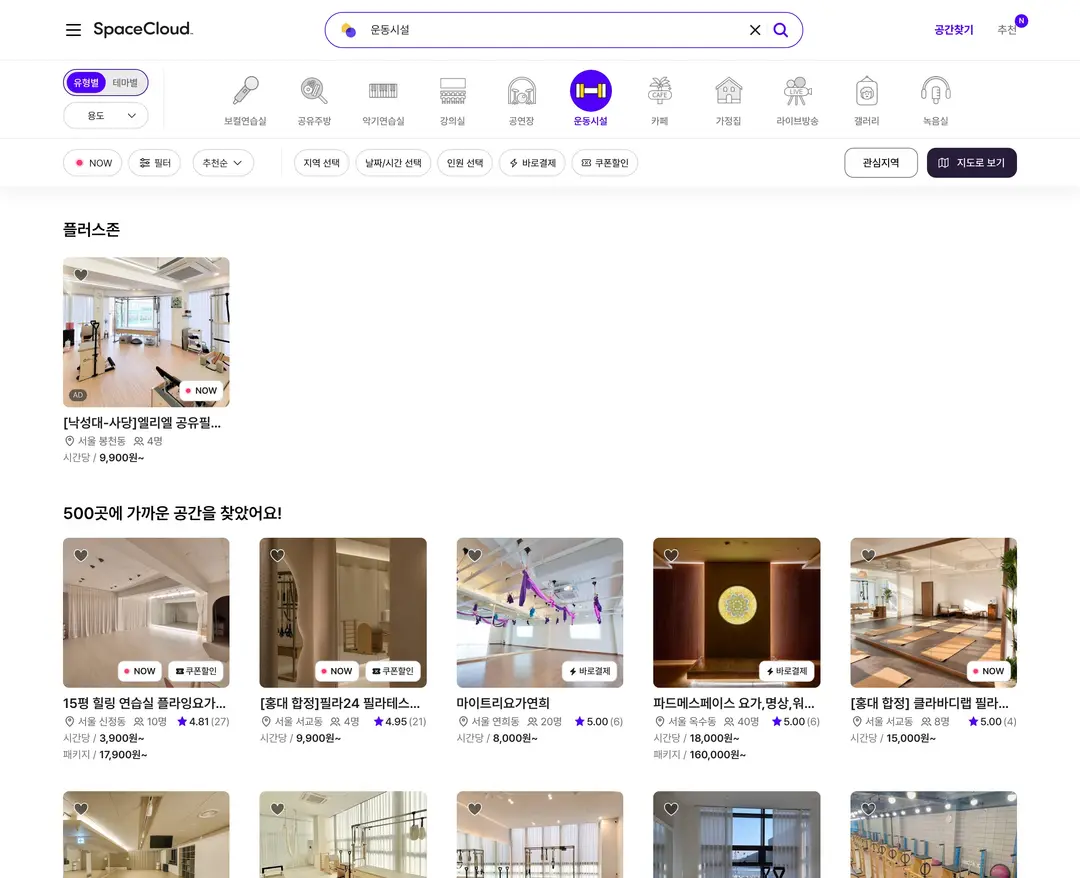Expand the 용도 dropdown

point(105,116)
